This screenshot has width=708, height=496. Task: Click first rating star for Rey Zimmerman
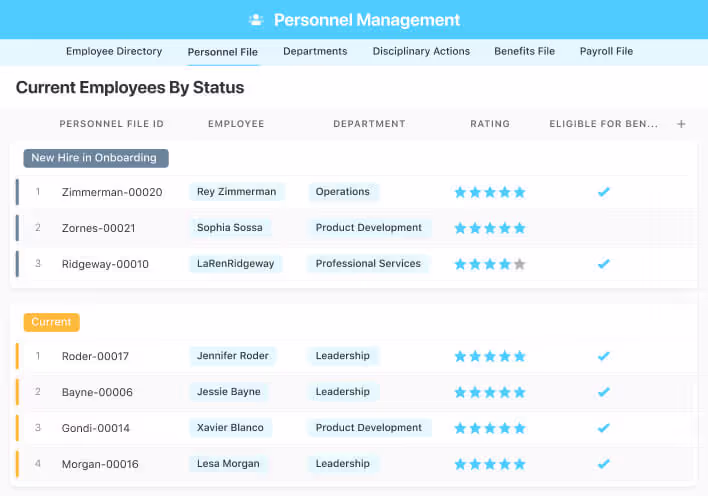tap(460, 192)
